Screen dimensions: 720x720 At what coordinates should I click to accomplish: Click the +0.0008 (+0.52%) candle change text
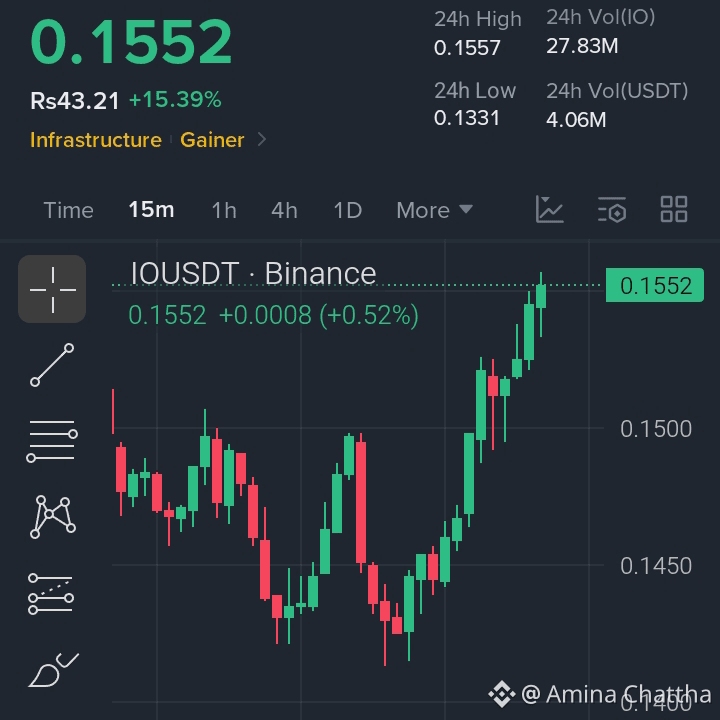[319, 315]
